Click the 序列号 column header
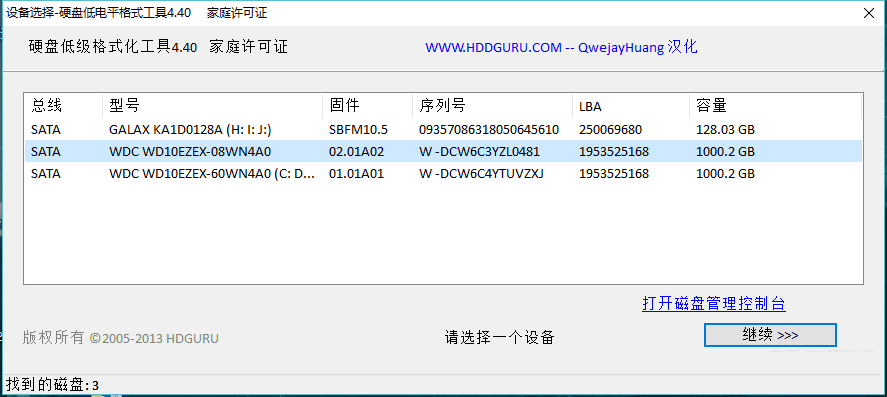The height and width of the screenshot is (397, 887). coord(493,105)
